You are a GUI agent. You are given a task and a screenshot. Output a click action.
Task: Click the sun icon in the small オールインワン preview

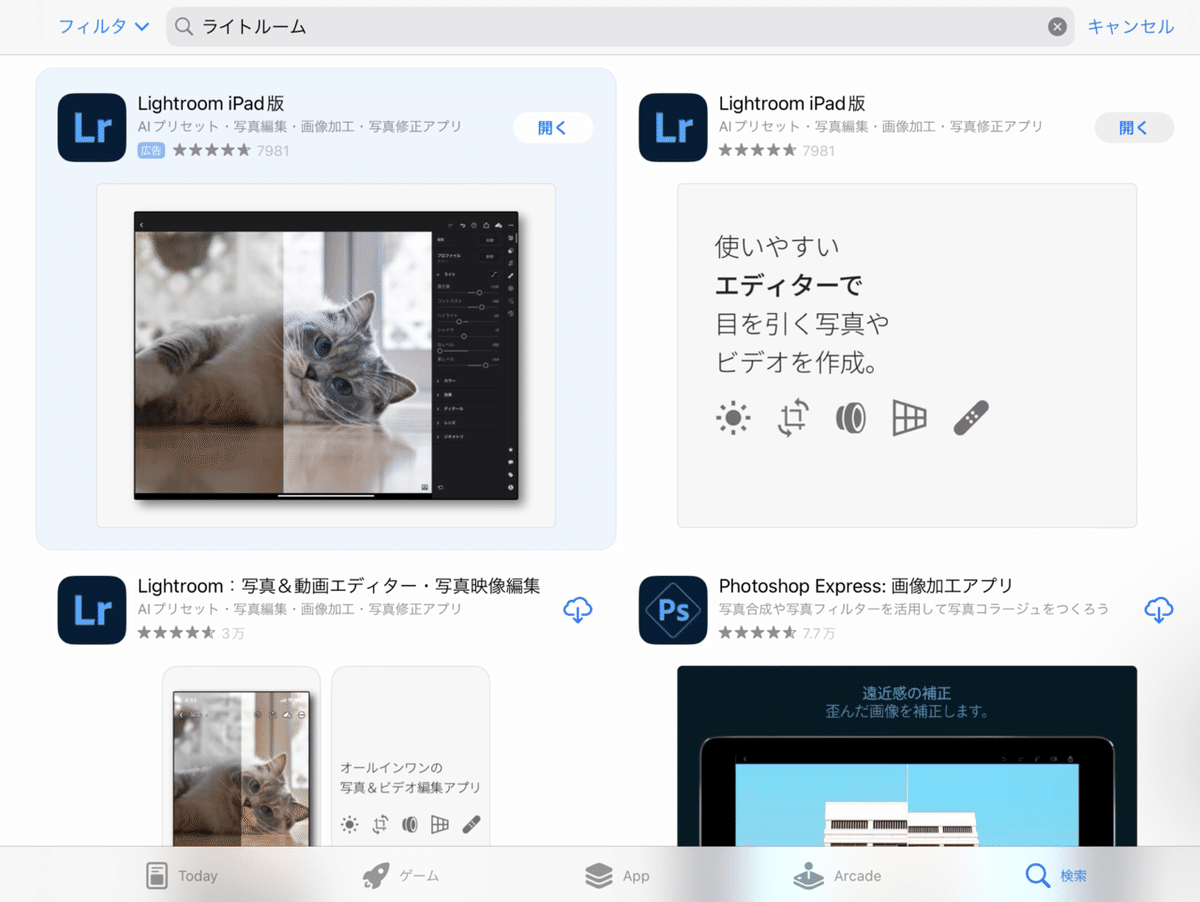tap(349, 825)
